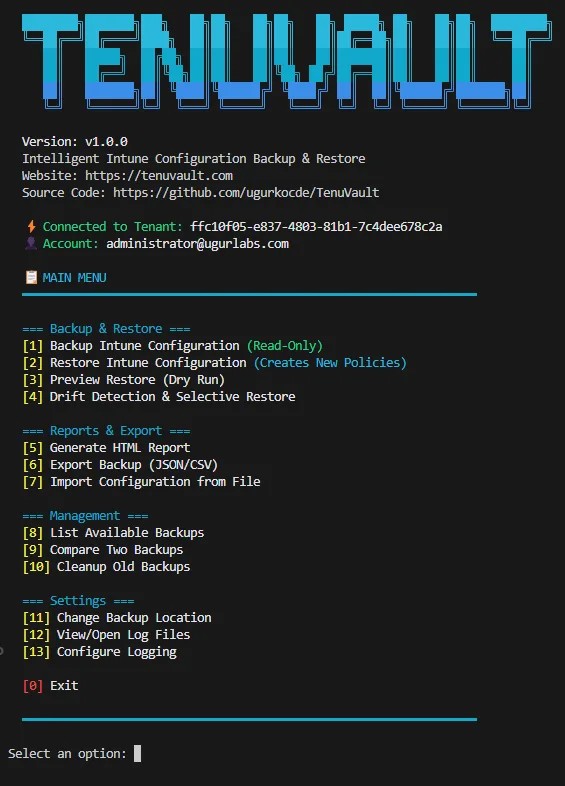Click the account administrator@ugurlabs.com
The image size is (565, 786).
pyautogui.click(x=198, y=244)
